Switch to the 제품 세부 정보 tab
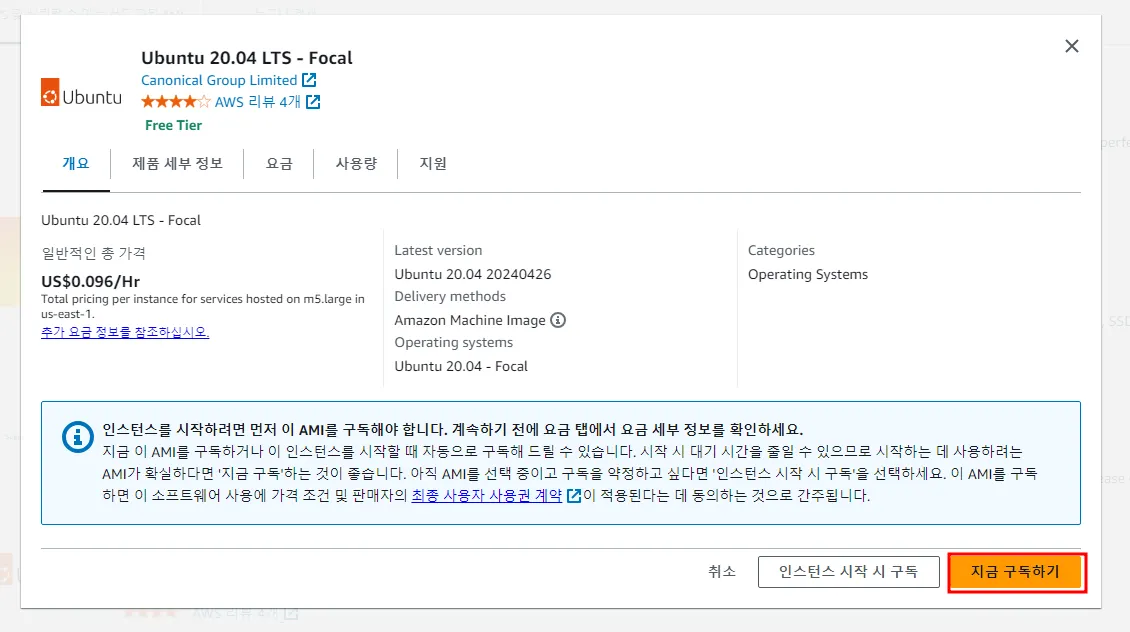This screenshot has height=632, width=1130. click(x=177, y=164)
